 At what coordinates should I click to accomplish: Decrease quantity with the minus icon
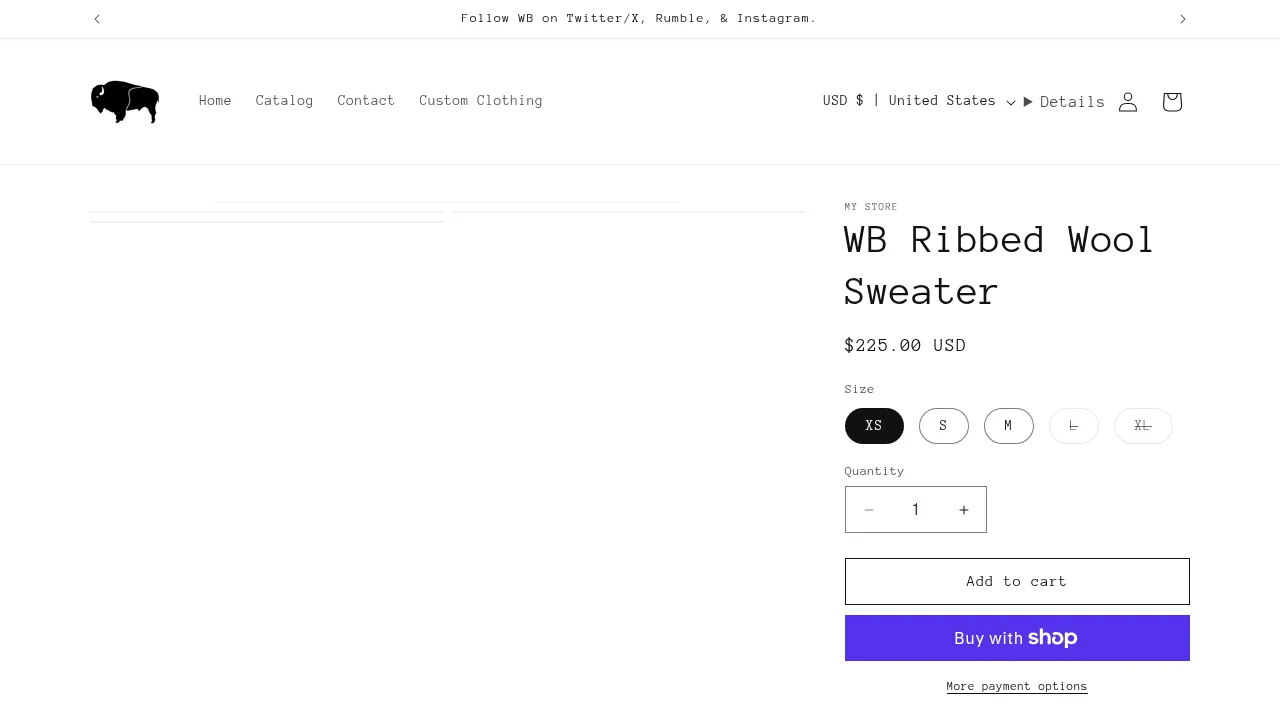point(869,510)
